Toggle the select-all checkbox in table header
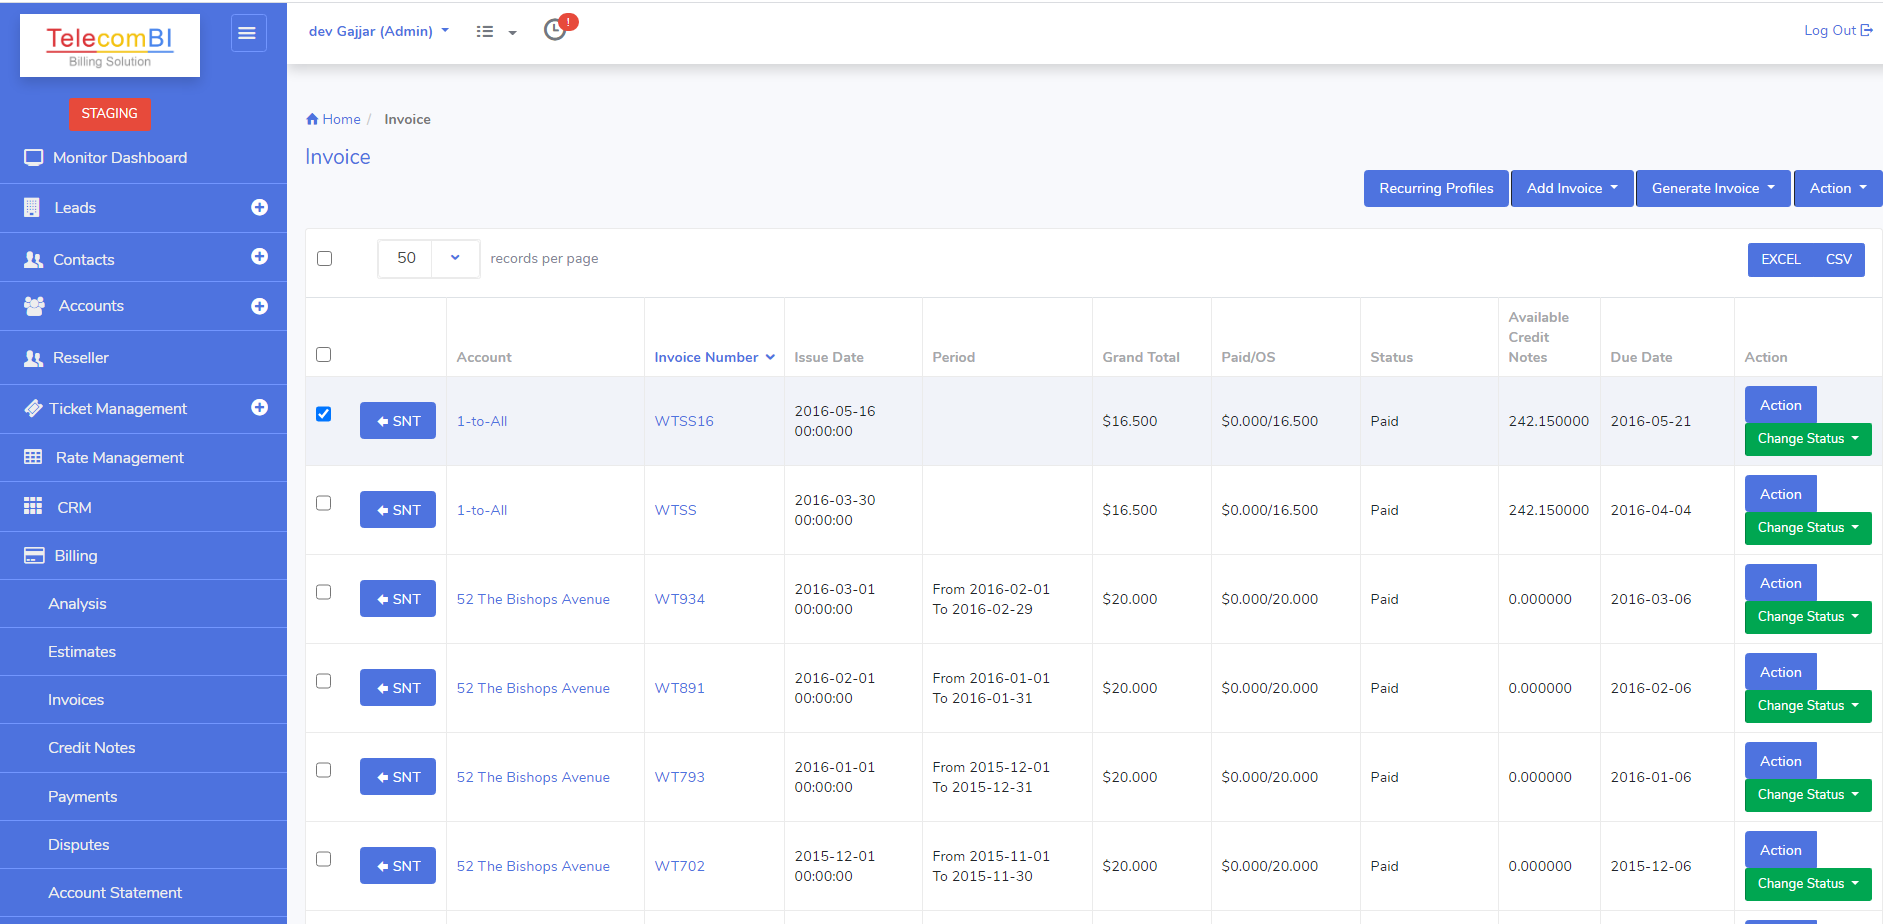The image size is (1883, 924). click(x=324, y=355)
